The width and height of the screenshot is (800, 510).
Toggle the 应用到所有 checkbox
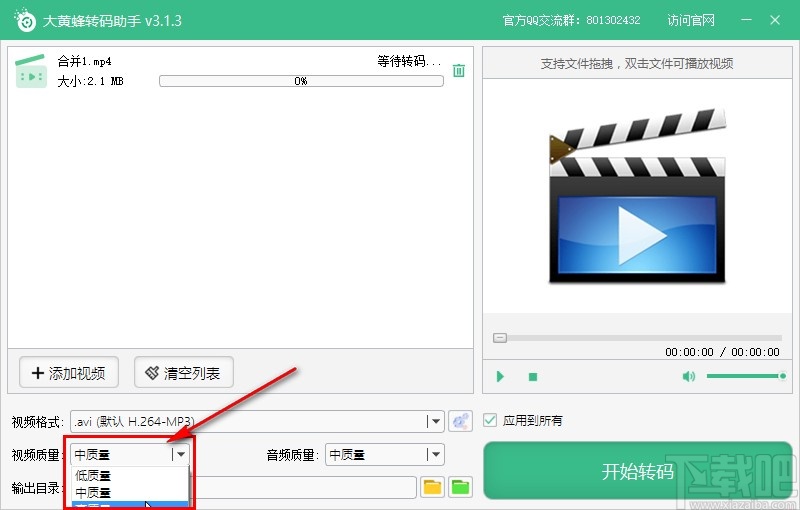[x=490, y=420]
